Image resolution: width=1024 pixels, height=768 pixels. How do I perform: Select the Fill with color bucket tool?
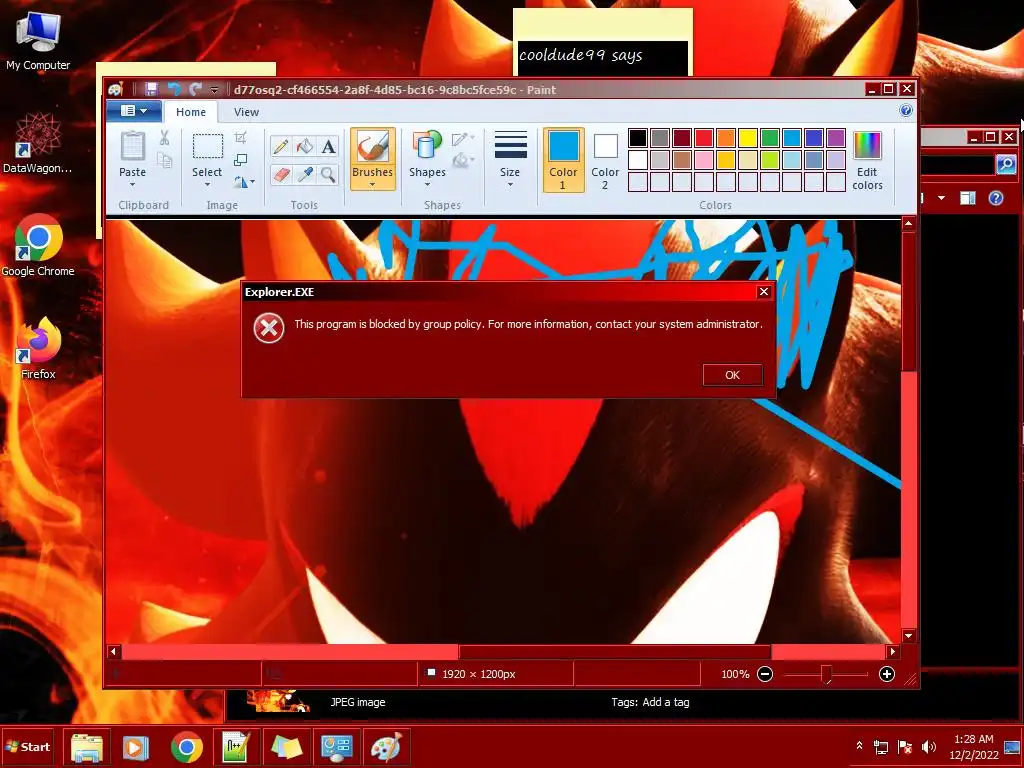click(304, 146)
